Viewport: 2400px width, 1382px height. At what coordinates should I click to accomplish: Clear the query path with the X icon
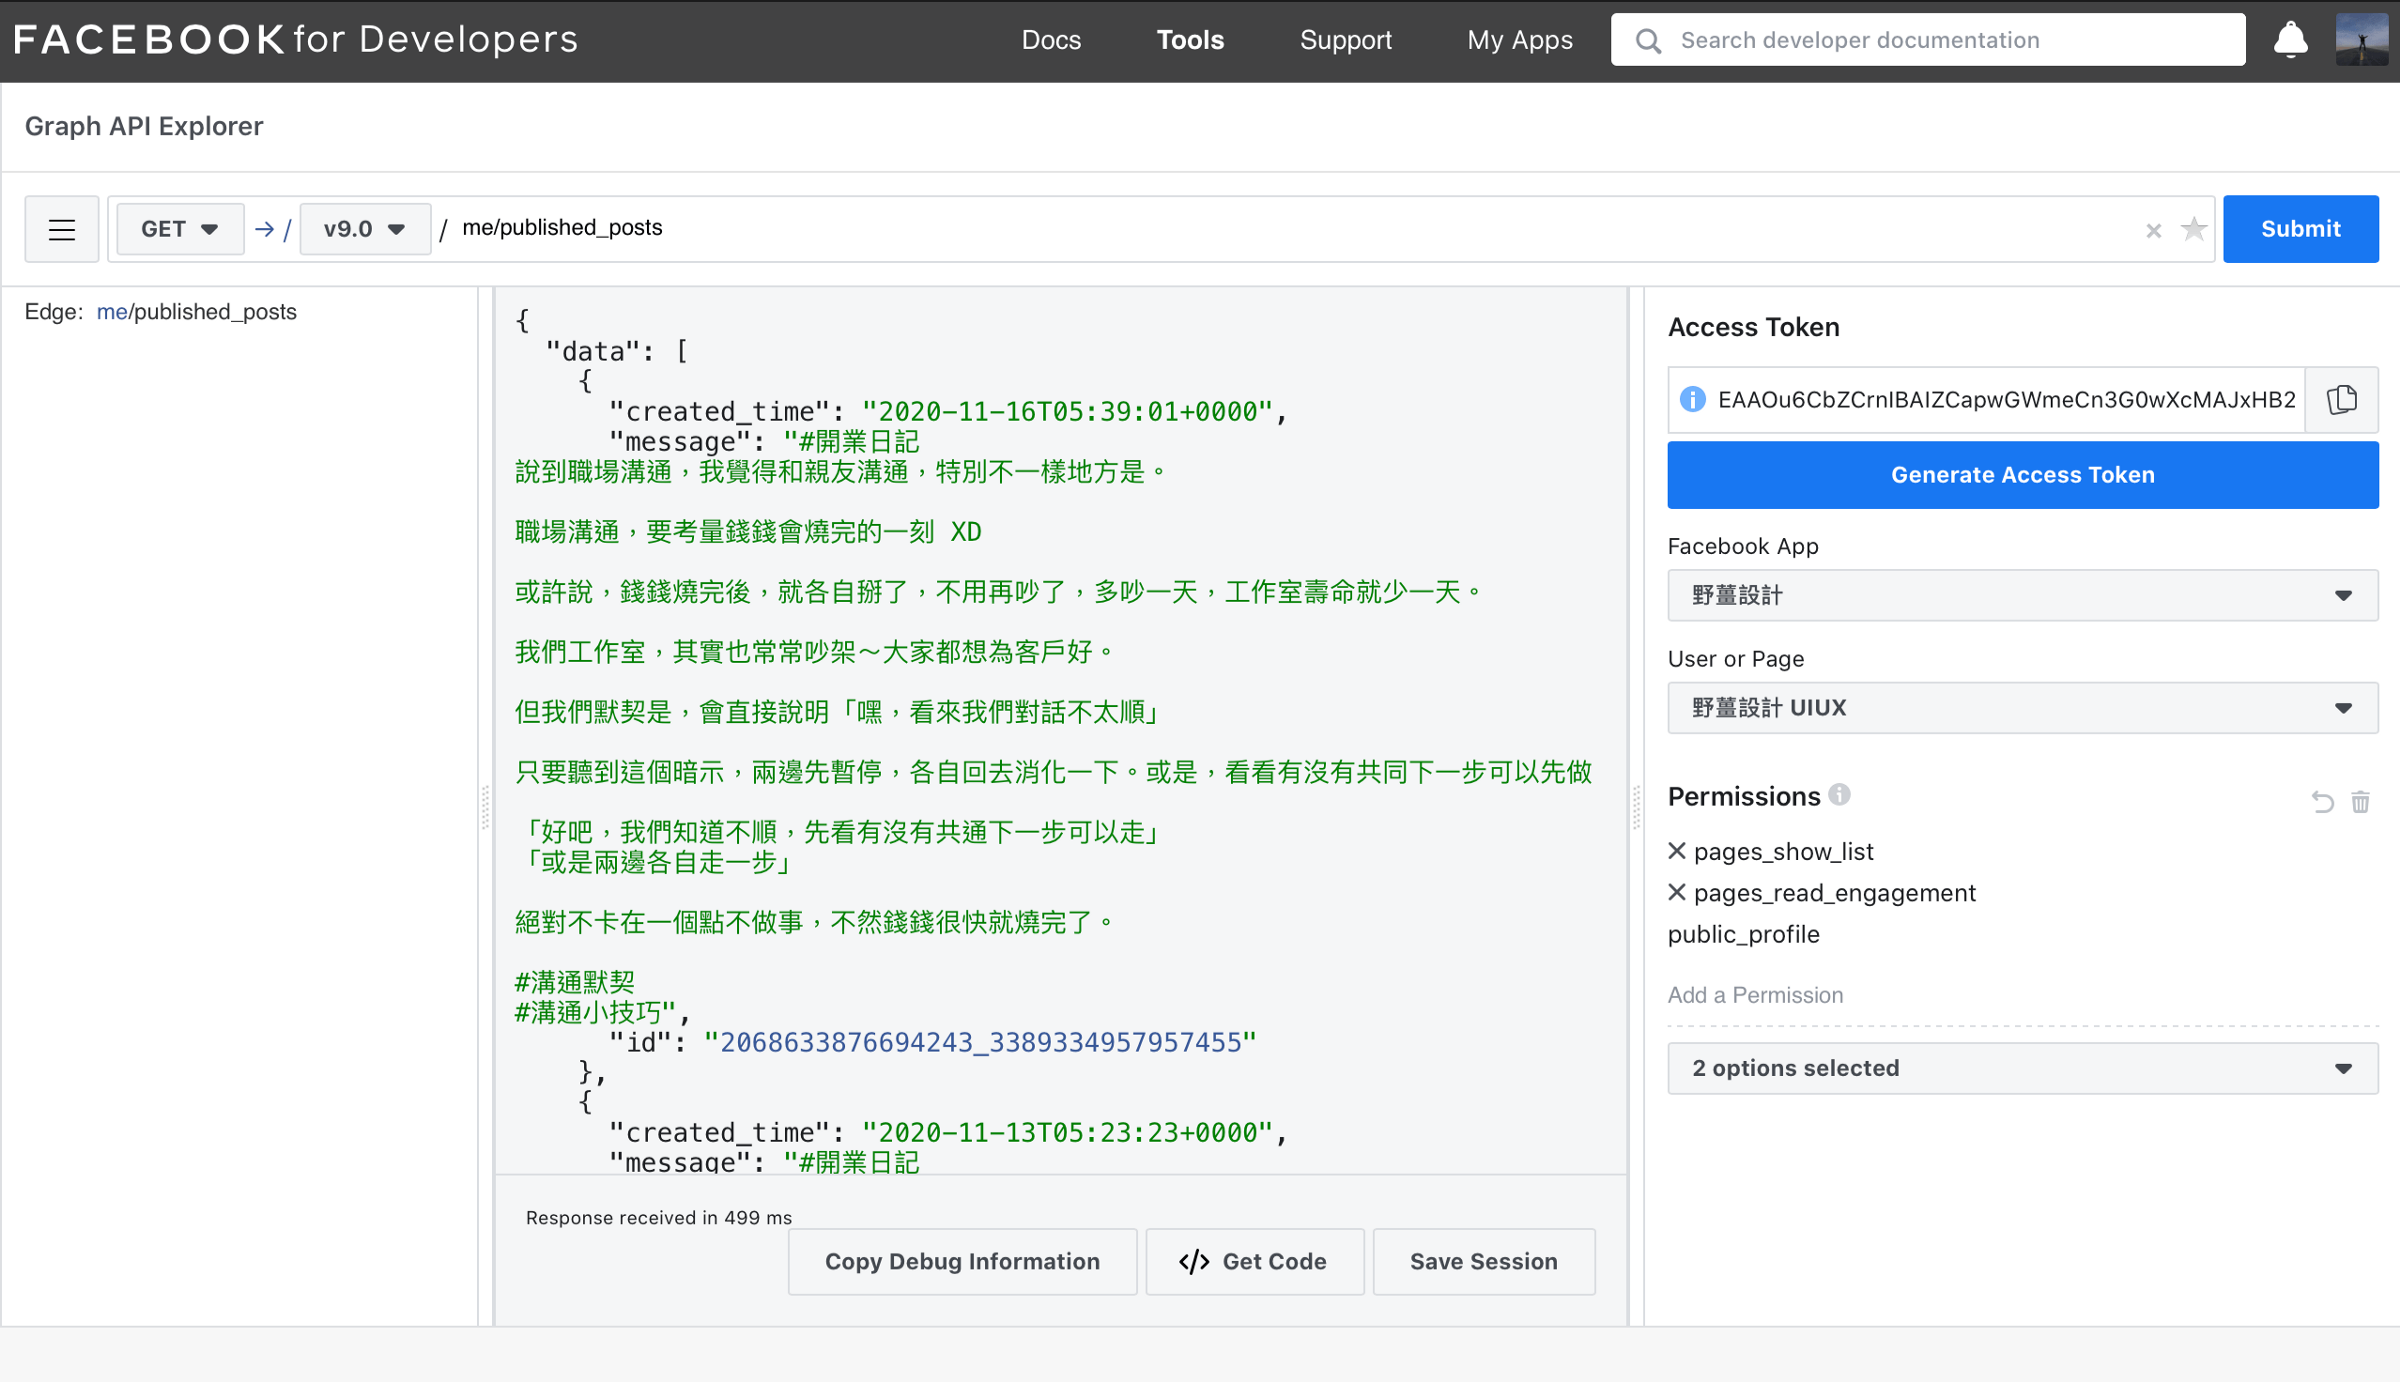(2153, 230)
